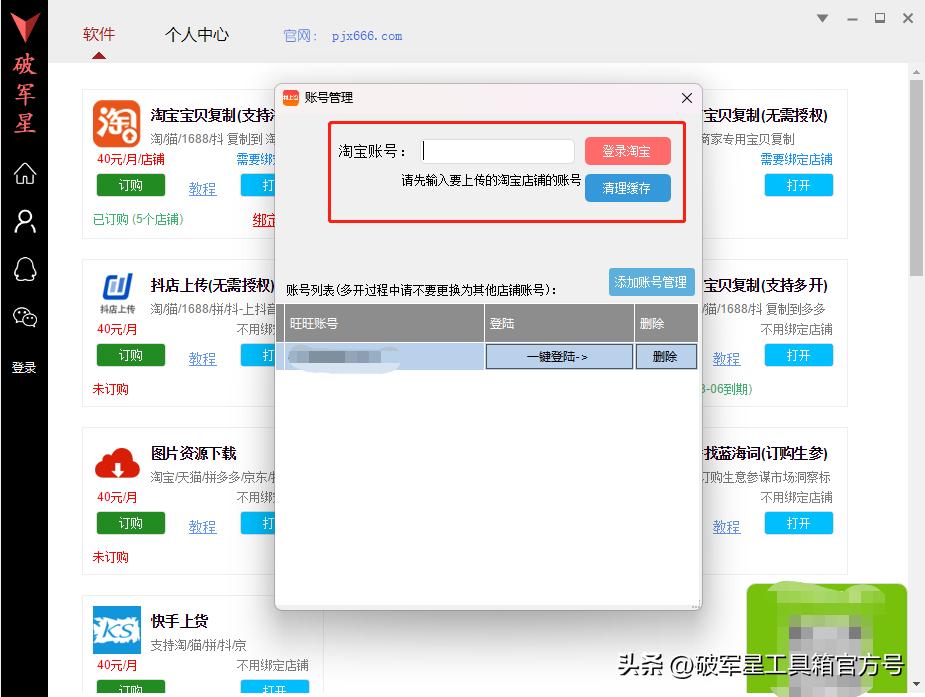Open the dropdown arrow near window controls
This screenshot has height=697, width=925.
click(822, 18)
